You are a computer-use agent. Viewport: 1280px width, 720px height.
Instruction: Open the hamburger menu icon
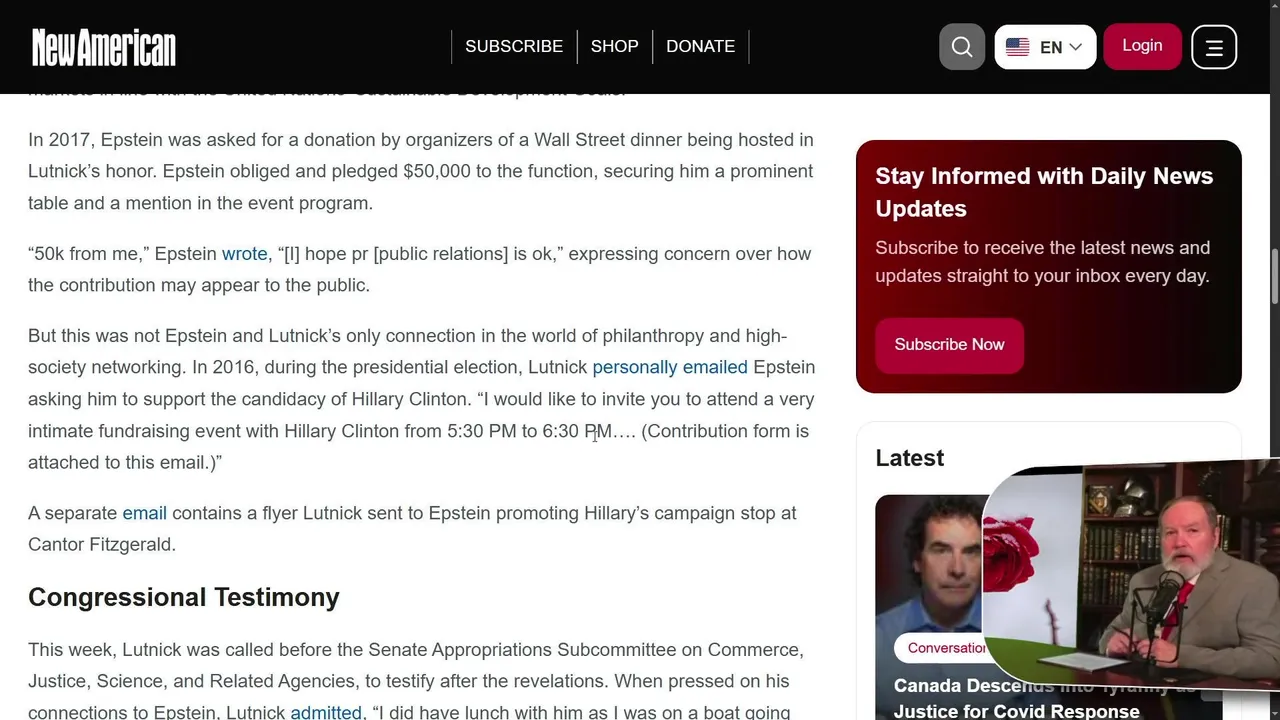click(1214, 47)
